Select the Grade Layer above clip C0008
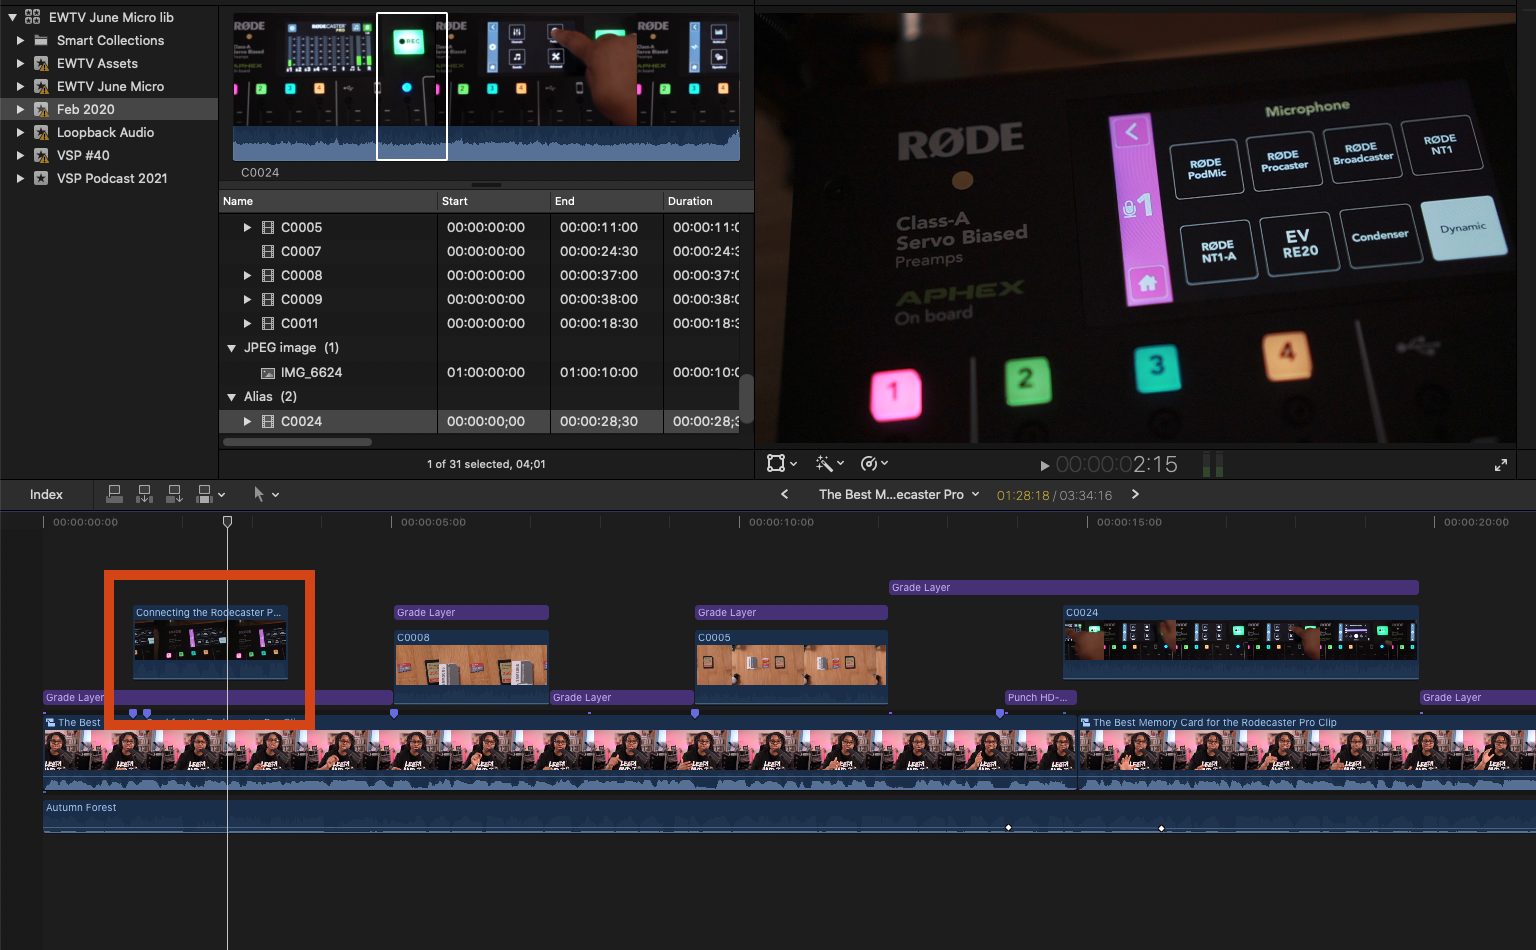This screenshot has height=950, width=1536. pyautogui.click(x=471, y=612)
